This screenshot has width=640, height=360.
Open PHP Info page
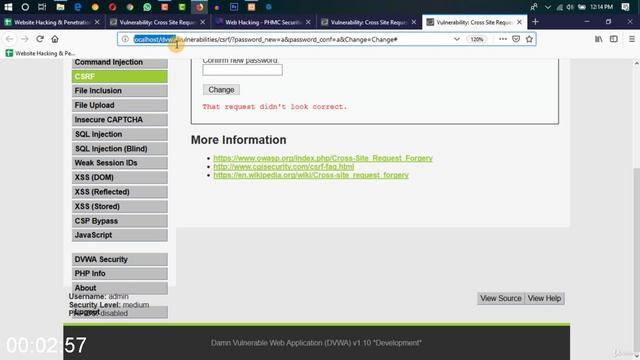click(x=120, y=273)
